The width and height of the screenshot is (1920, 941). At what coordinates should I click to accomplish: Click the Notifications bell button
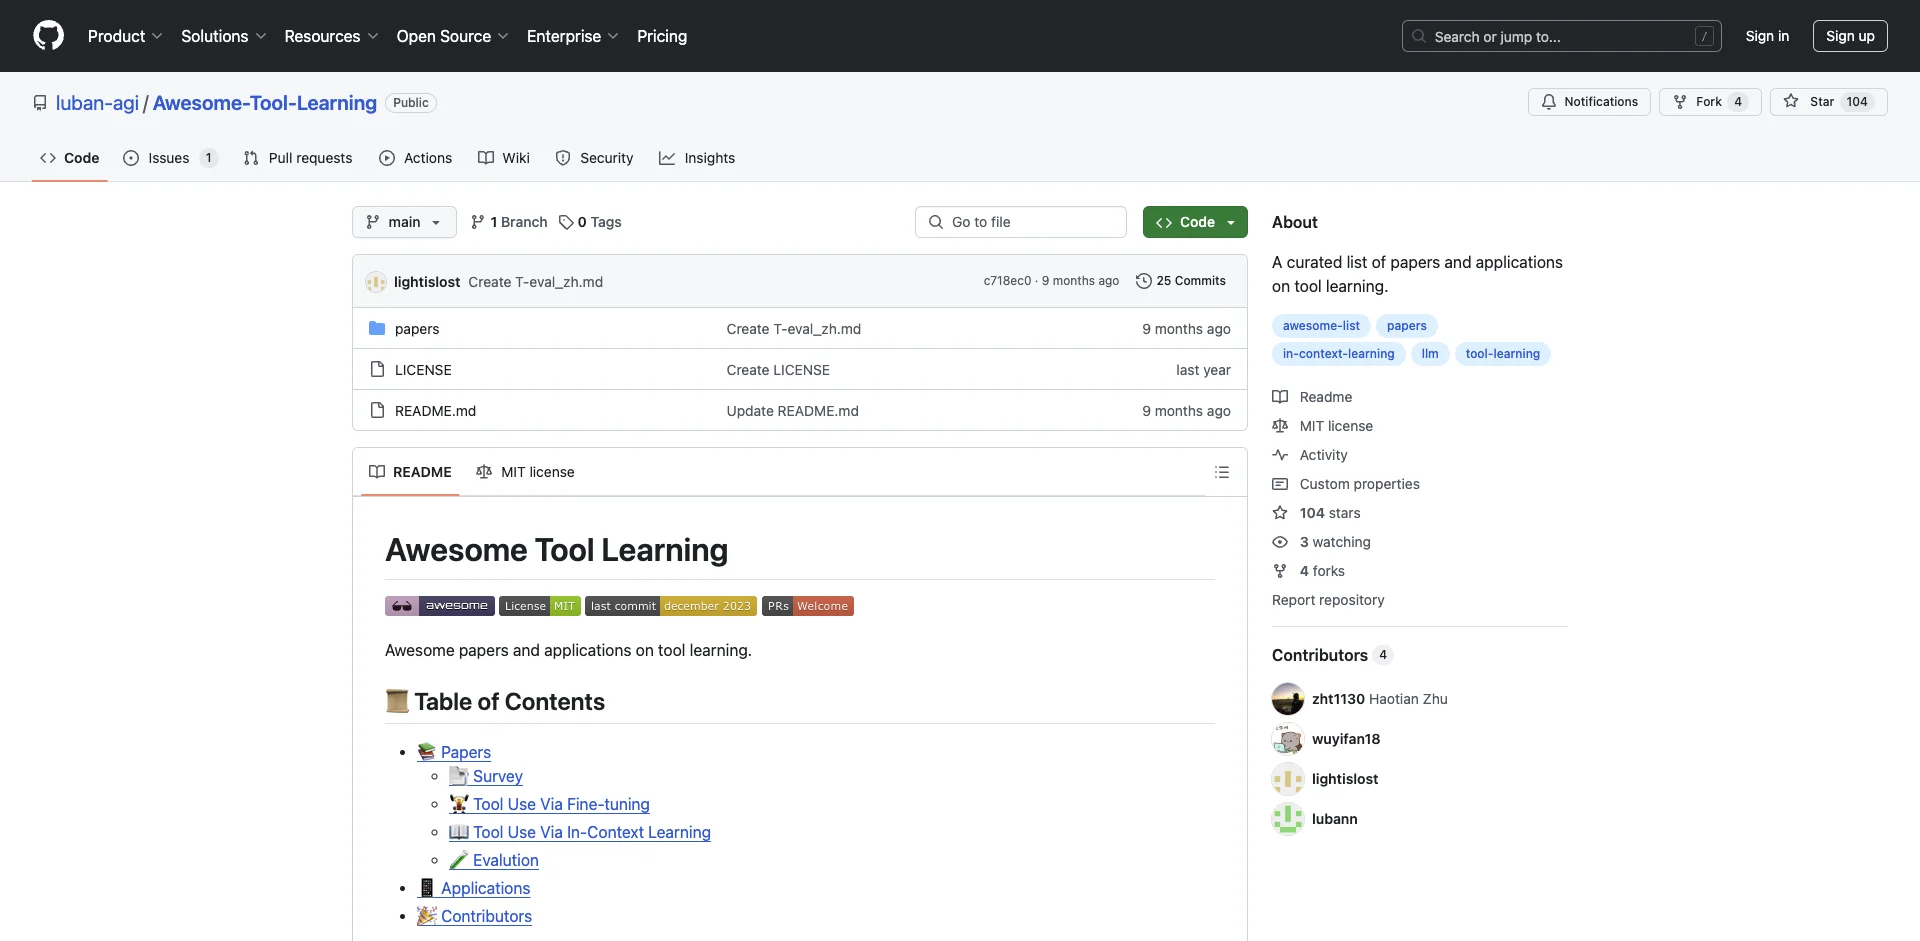point(1589,102)
